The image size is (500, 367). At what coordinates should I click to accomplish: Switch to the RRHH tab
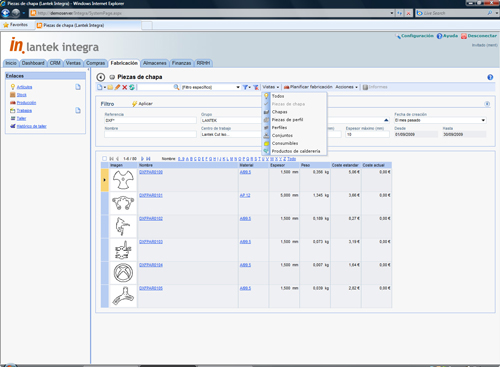pos(203,63)
